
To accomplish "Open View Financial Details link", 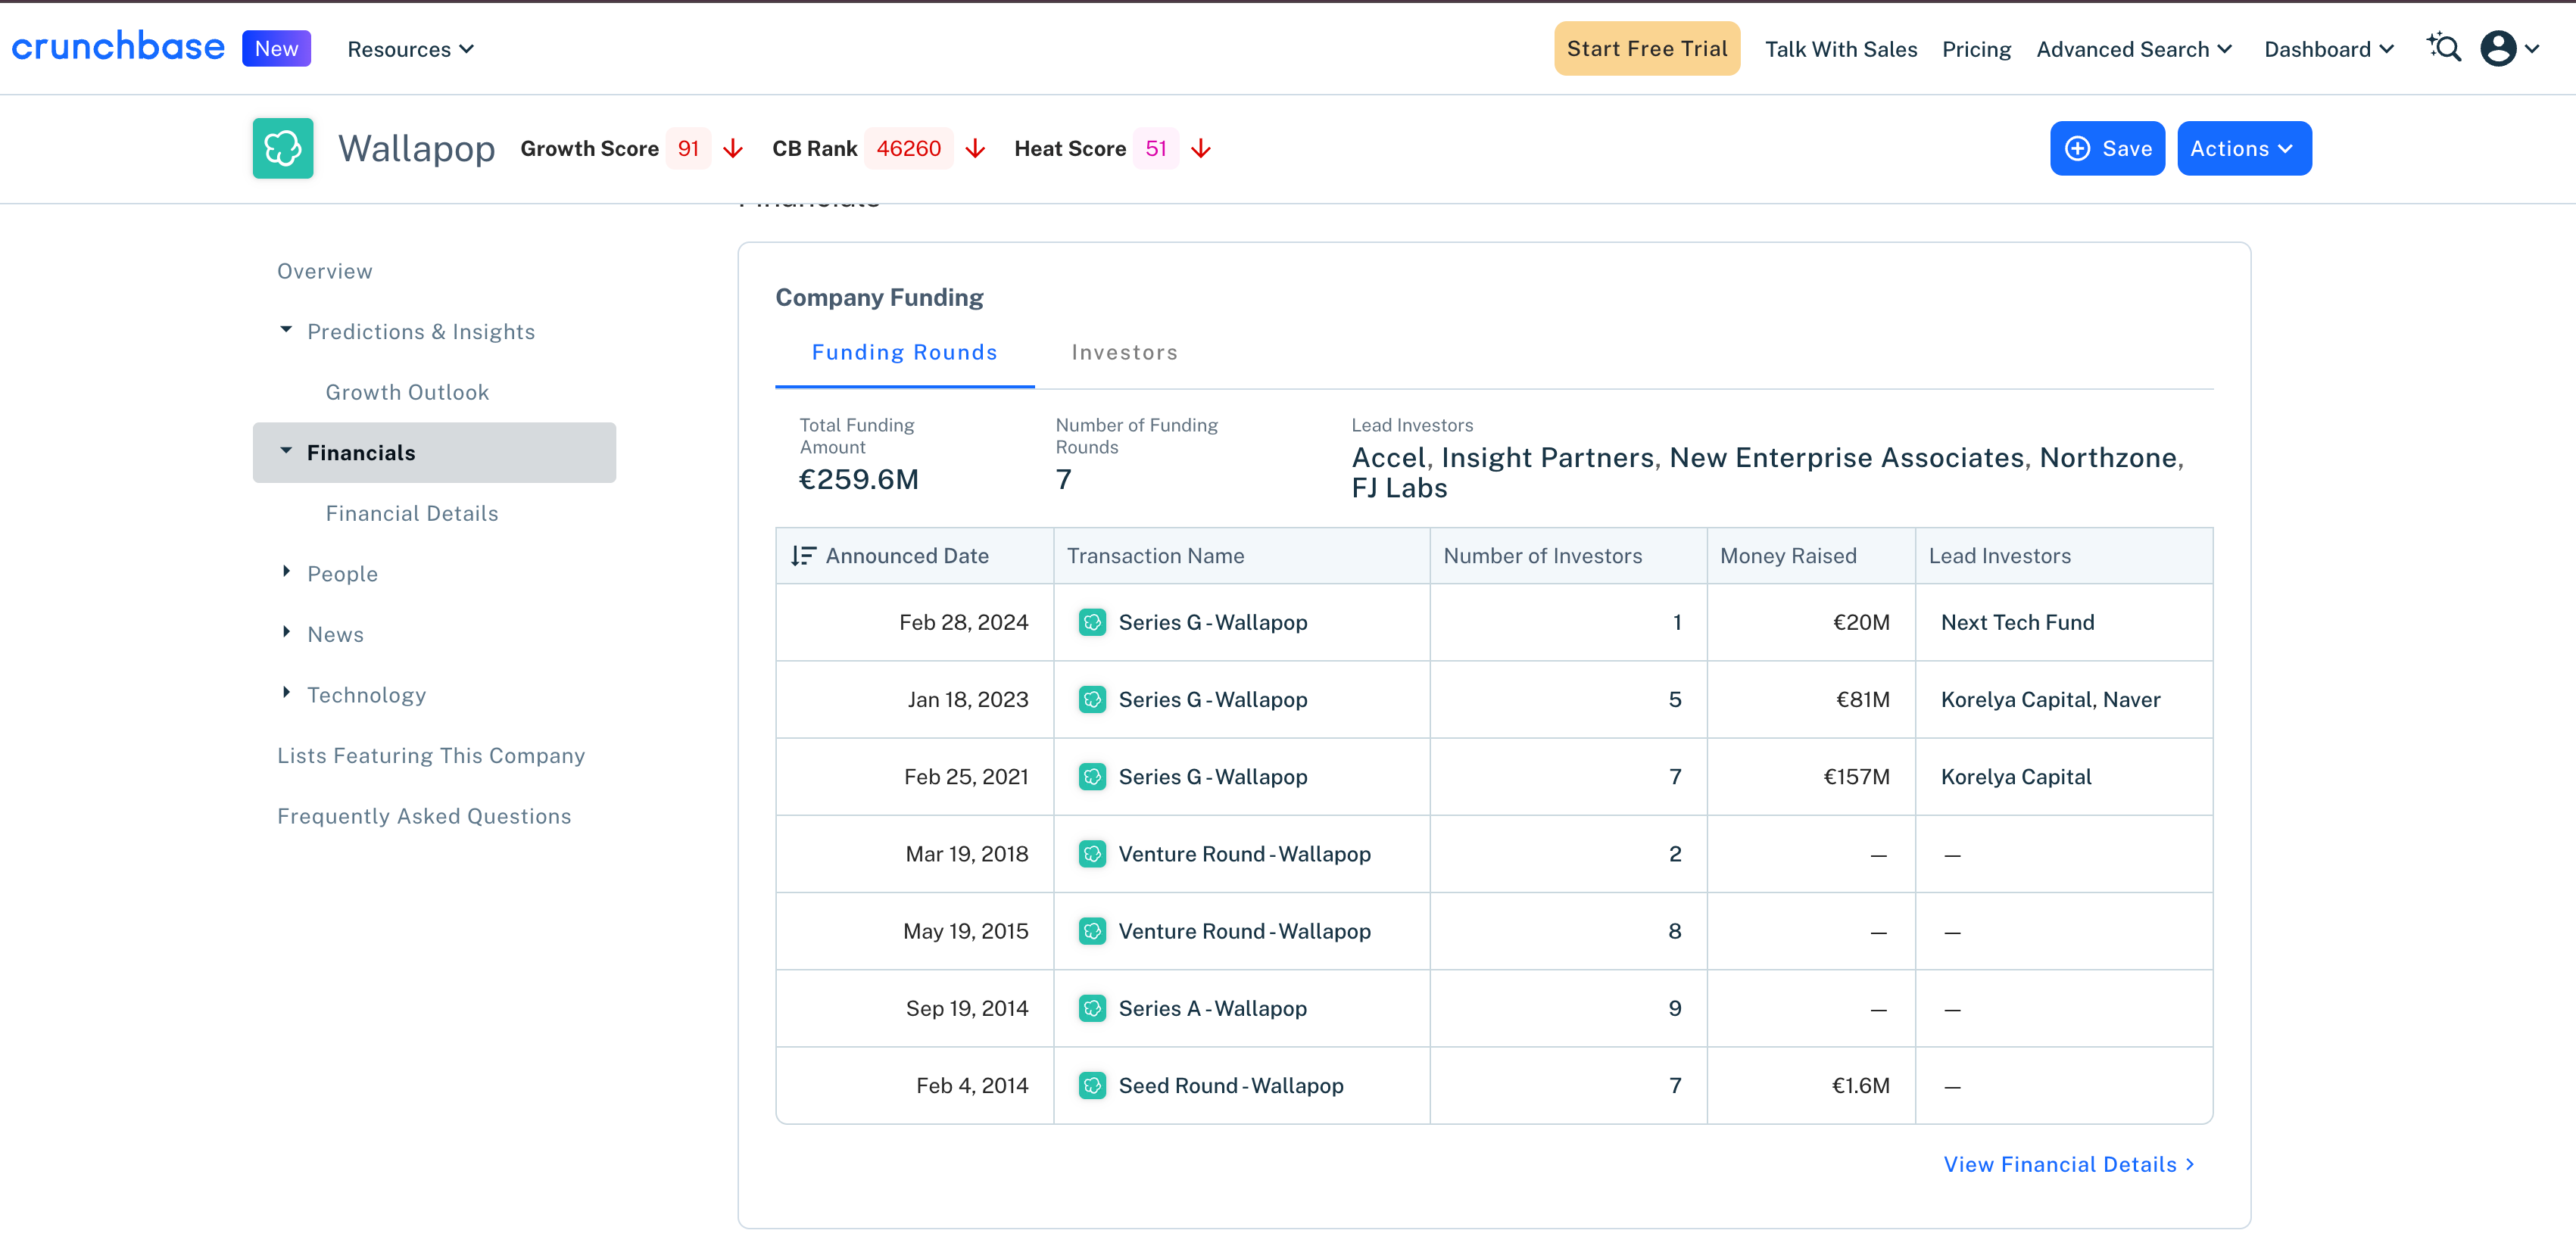I will point(2067,1164).
